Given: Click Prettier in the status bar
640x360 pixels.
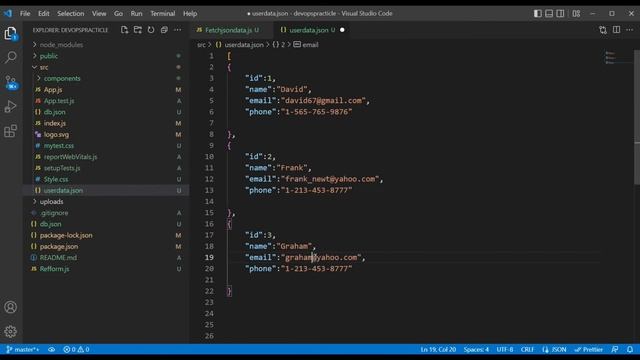Looking at the screenshot, I should 589,349.
